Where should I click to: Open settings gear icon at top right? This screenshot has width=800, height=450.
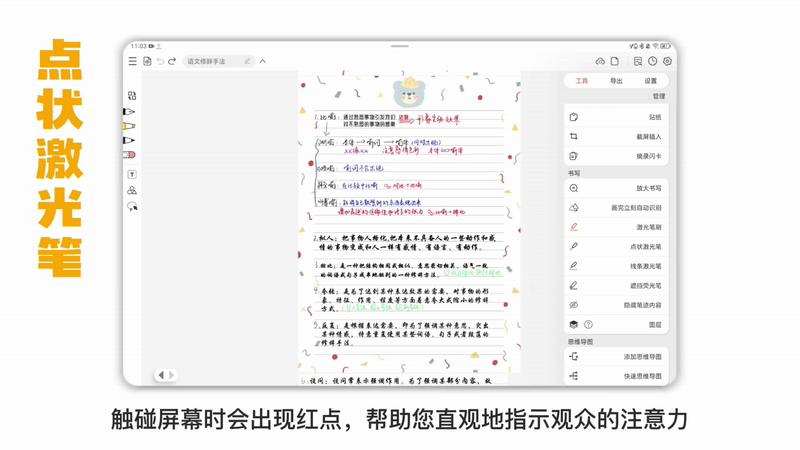[667, 61]
